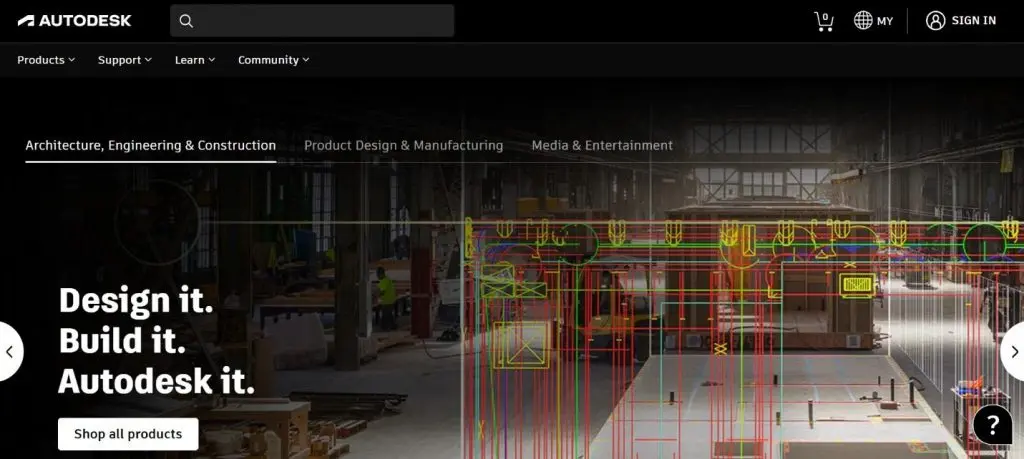Go to the previous carousel slide
This screenshot has height=459, width=1024.
click(x=10, y=352)
